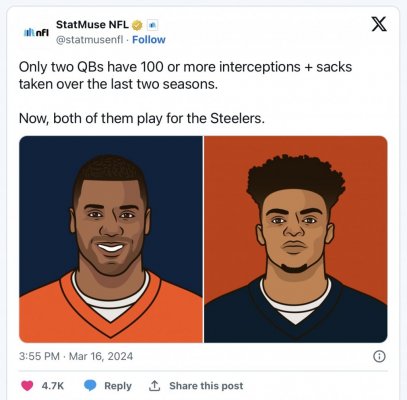The width and height of the screenshot is (407, 400).
Task: Open the left illustration with orange jersey
Action: tap(111, 239)
